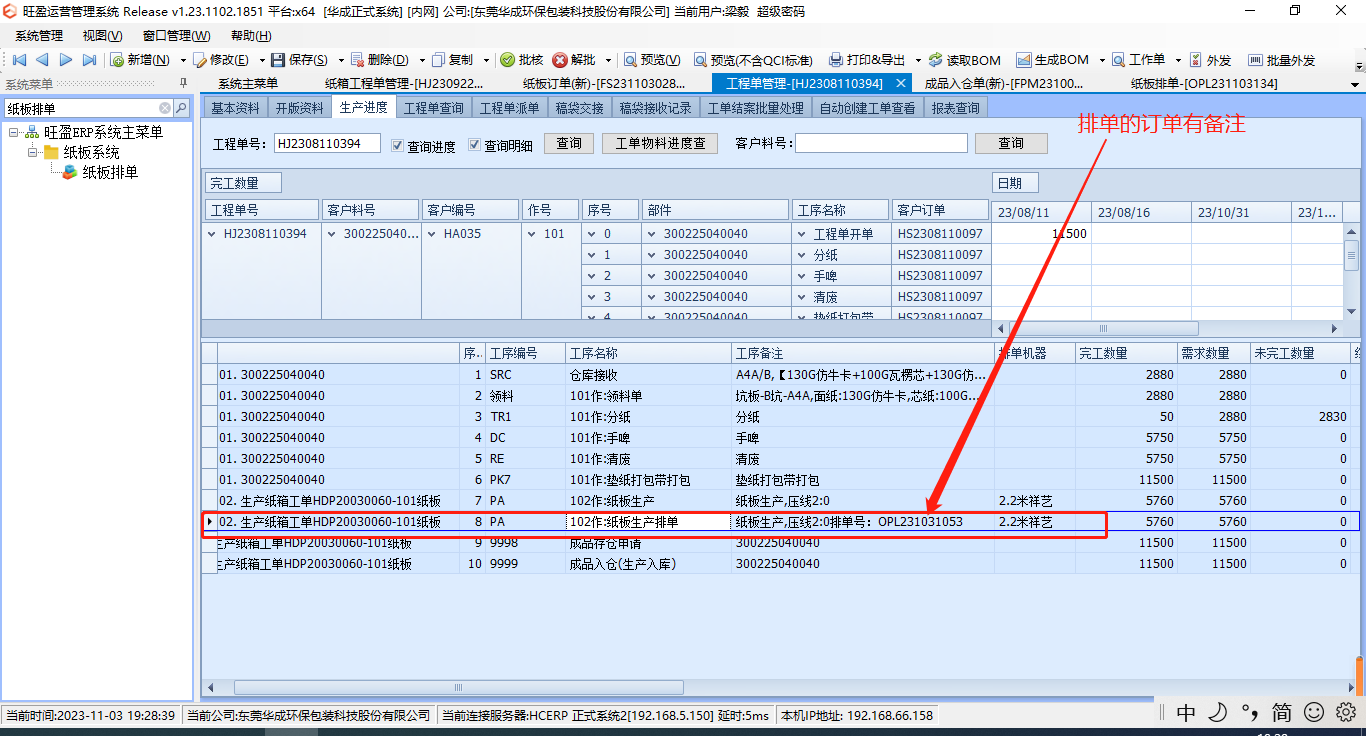This screenshot has height=736, width=1366.
Task: Click 预览(不含QCI标准) preview icon
Action: pos(700,60)
